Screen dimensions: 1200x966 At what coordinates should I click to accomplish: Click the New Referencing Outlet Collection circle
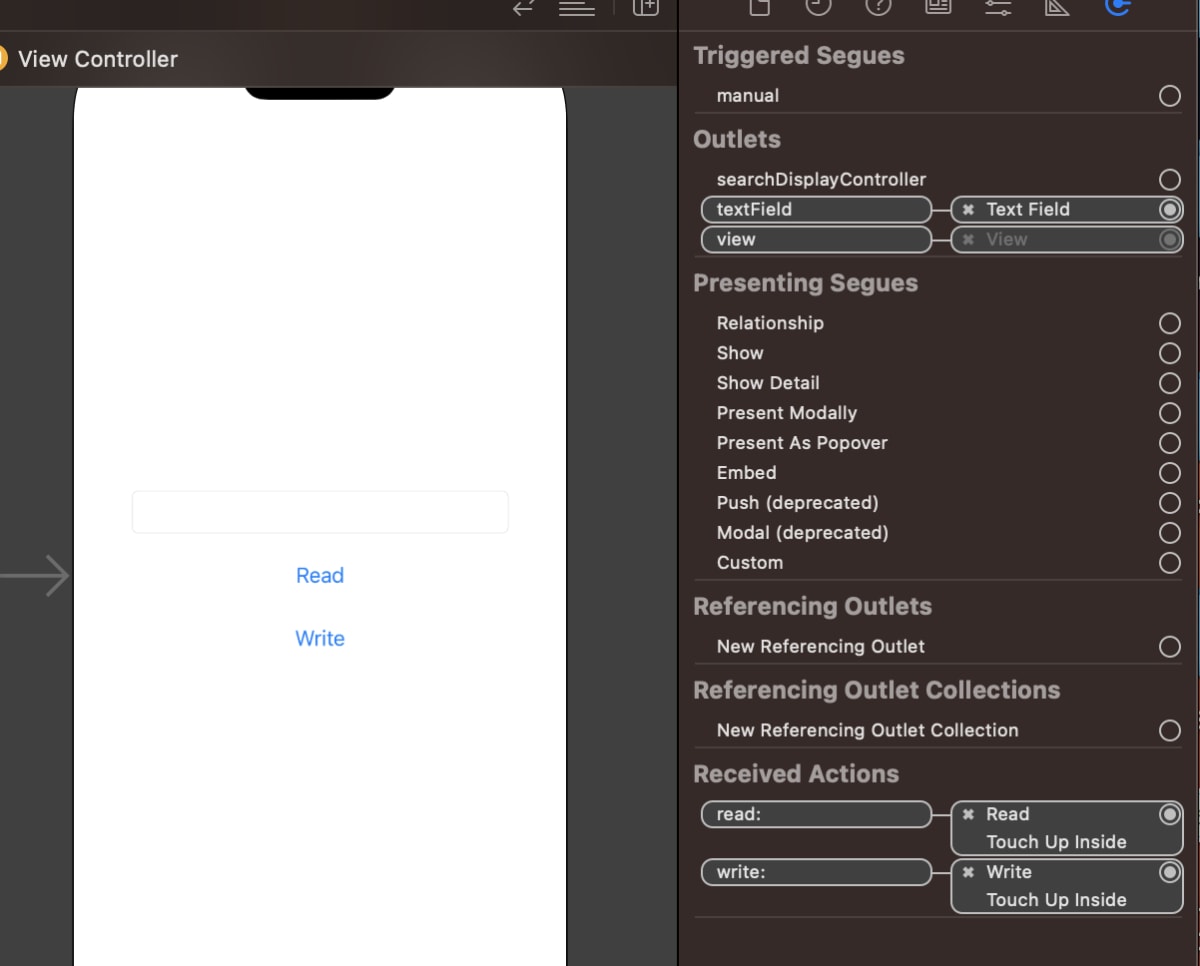coord(1170,731)
